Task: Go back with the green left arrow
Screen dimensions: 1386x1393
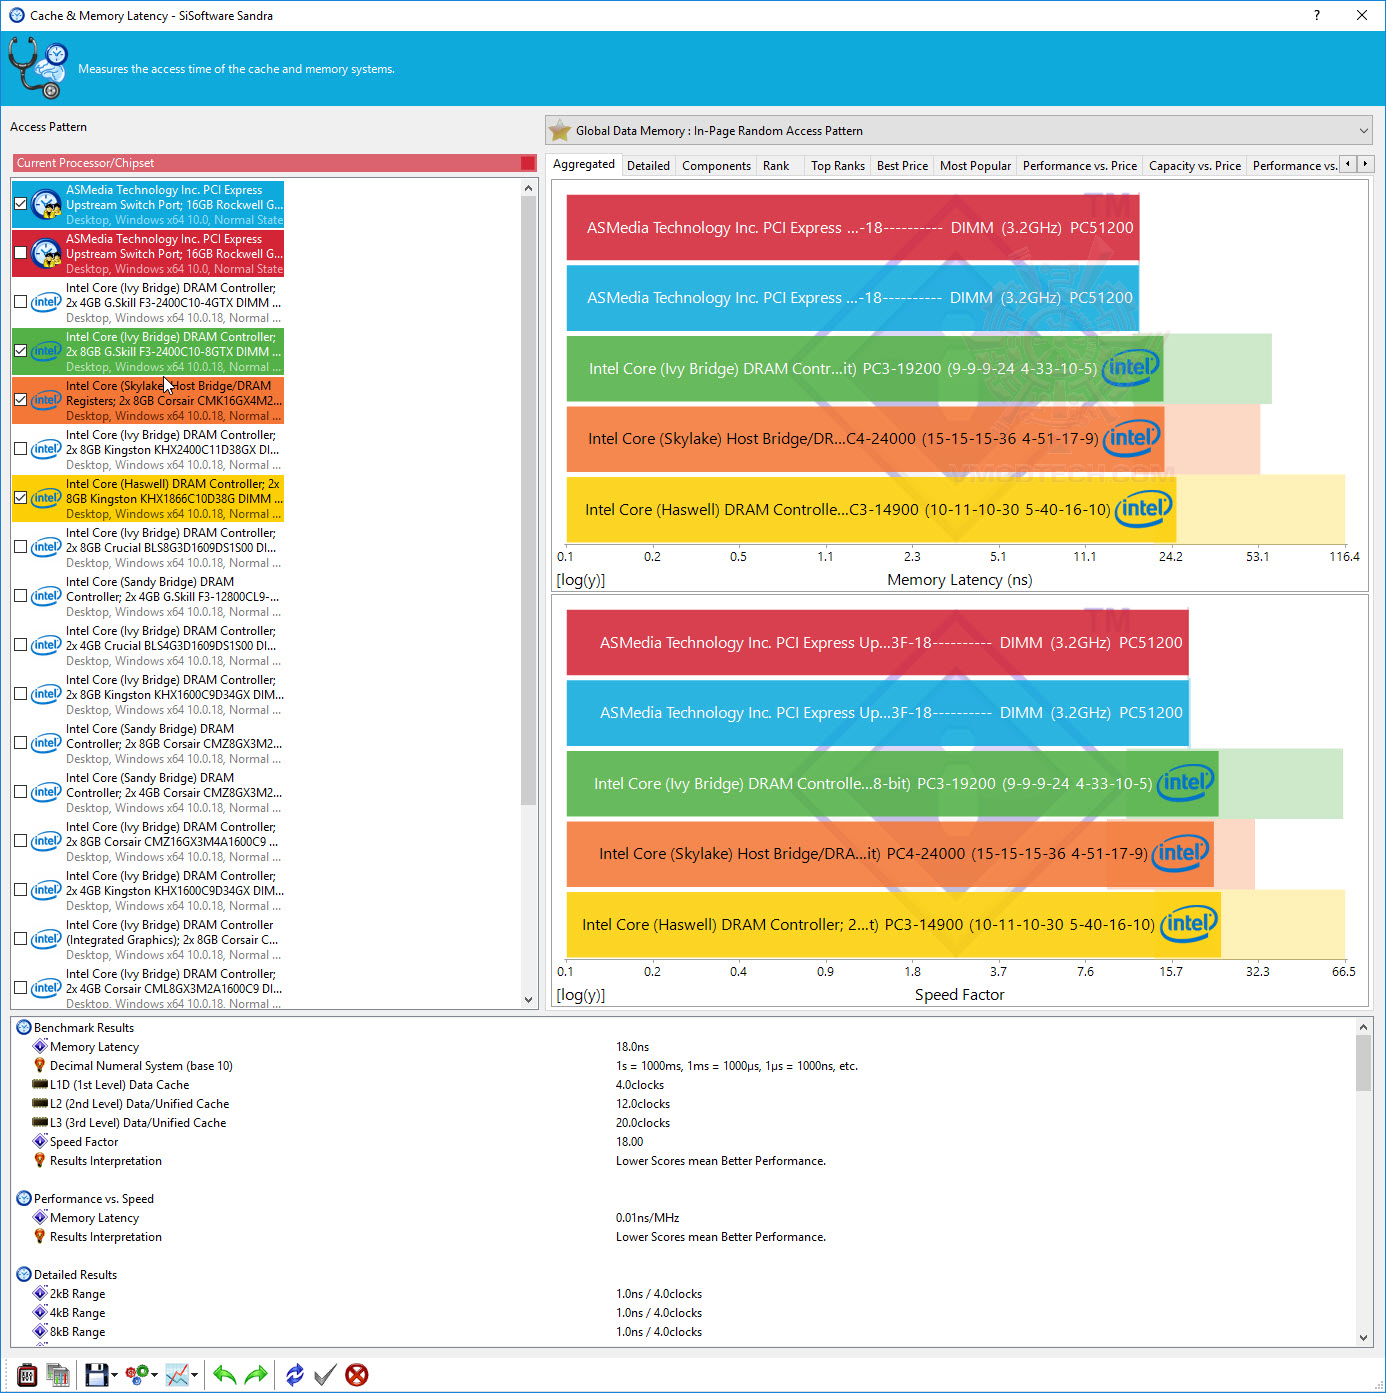Action: (225, 1375)
